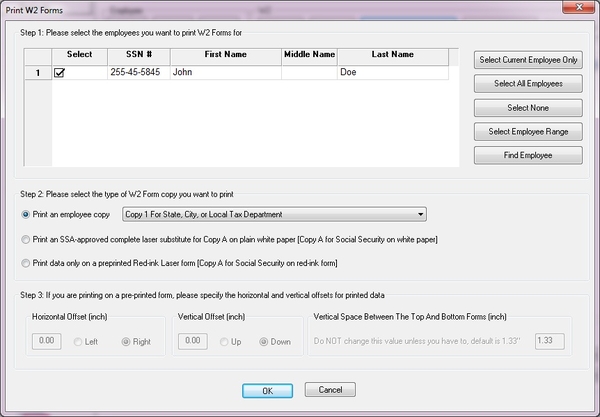The width and height of the screenshot is (600, 417).
Task: Confirm with the OK button
Action: coord(267,390)
